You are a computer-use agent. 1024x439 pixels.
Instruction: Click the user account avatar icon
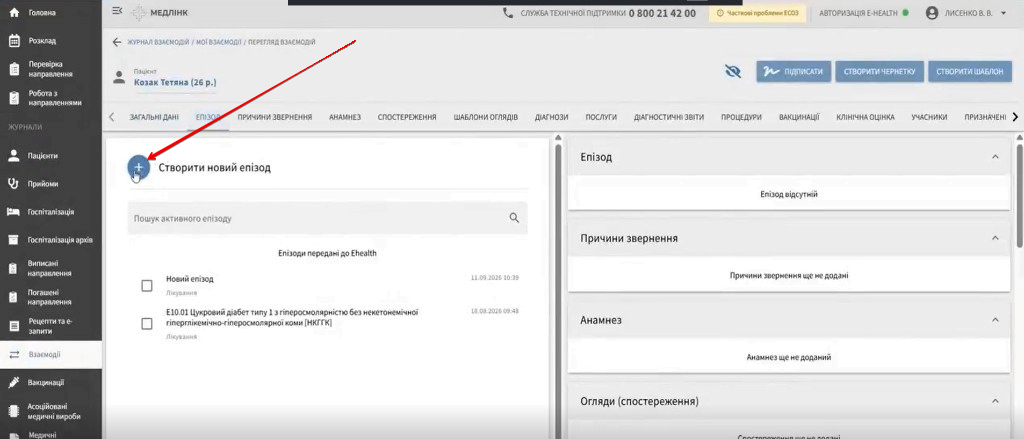(x=932, y=12)
